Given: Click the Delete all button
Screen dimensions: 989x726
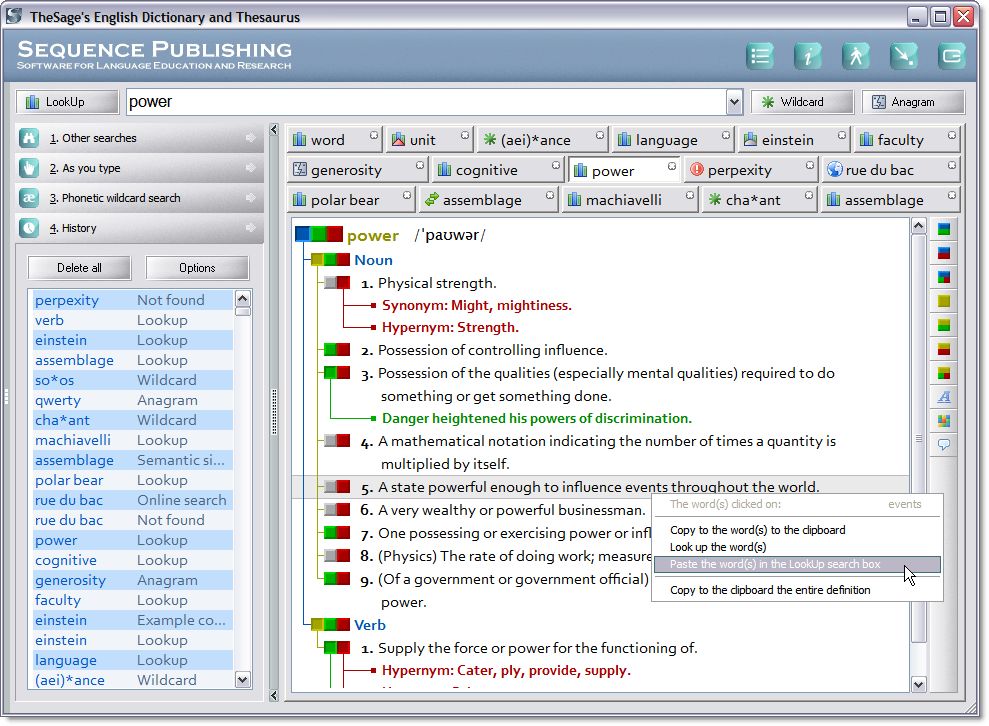Looking at the screenshot, I should tap(79, 268).
